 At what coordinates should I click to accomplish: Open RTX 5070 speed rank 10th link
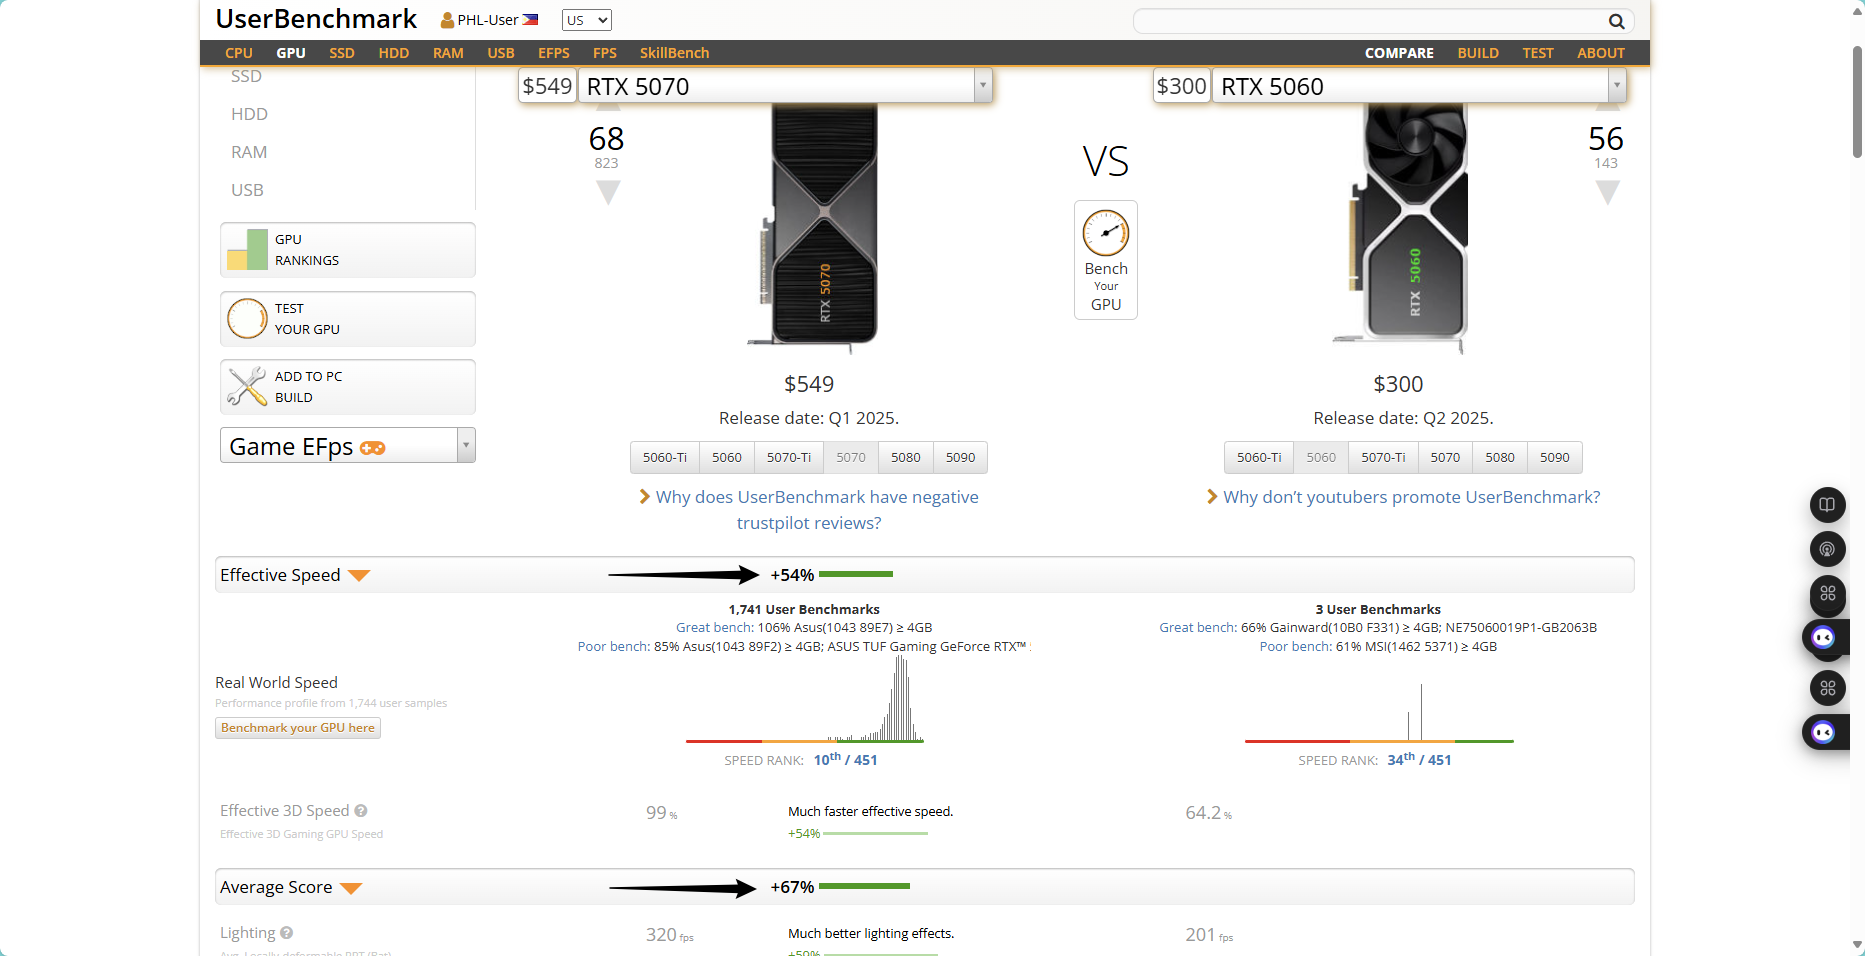click(845, 760)
